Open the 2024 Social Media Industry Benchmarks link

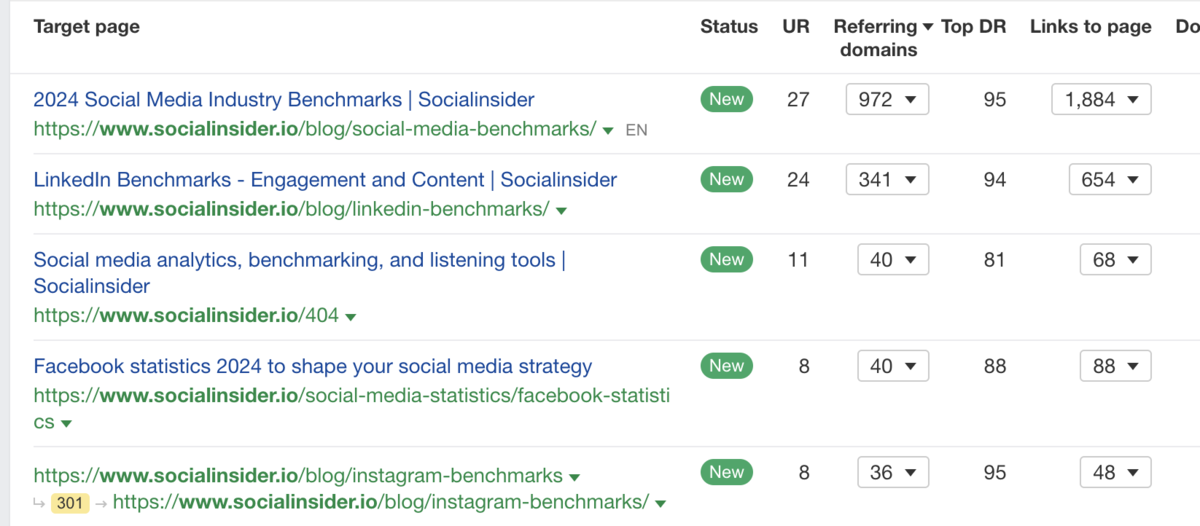click(x=284, y=100)
